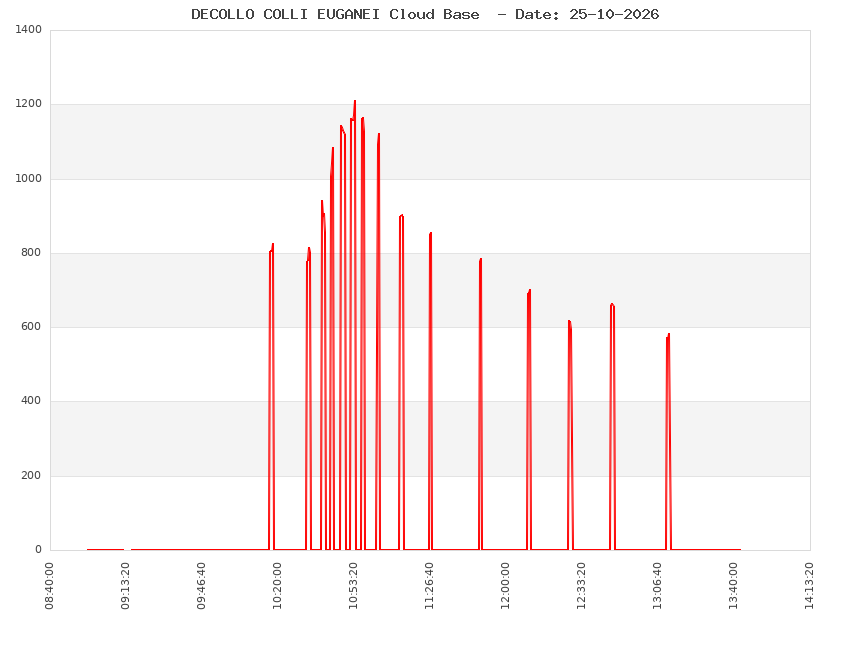The width and height of the screenshot is (850, 650).
Task: Click the y-axis value 200
Action: pos(31,476)
